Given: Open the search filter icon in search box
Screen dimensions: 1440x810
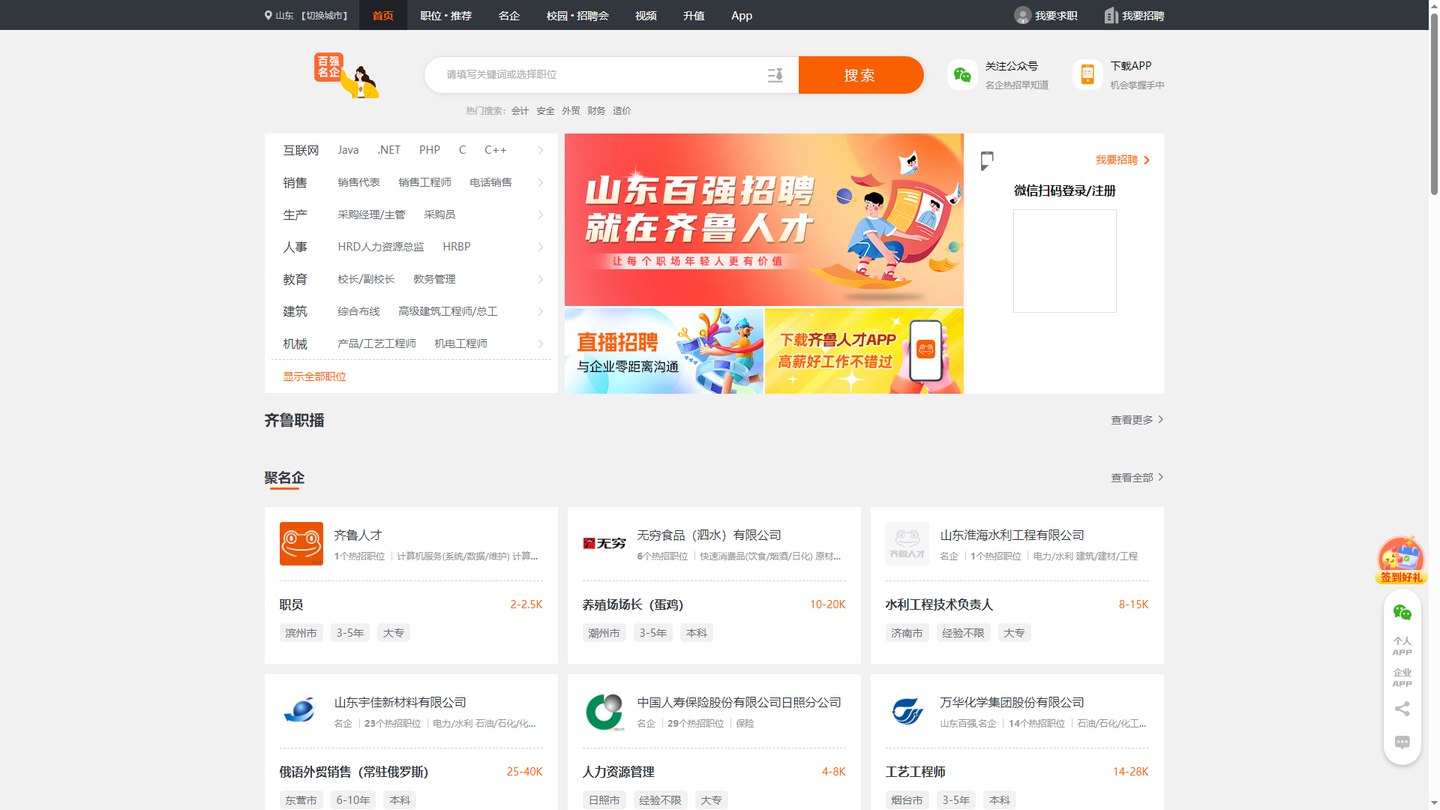Looking at the screenshot, I should click(775, 75).
